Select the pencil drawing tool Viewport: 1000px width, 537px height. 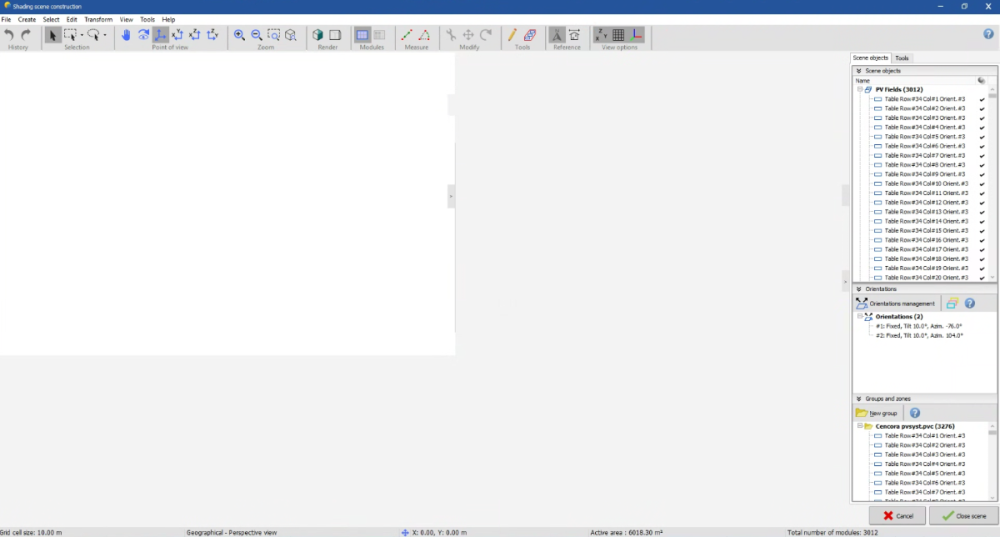coord(513,35)
